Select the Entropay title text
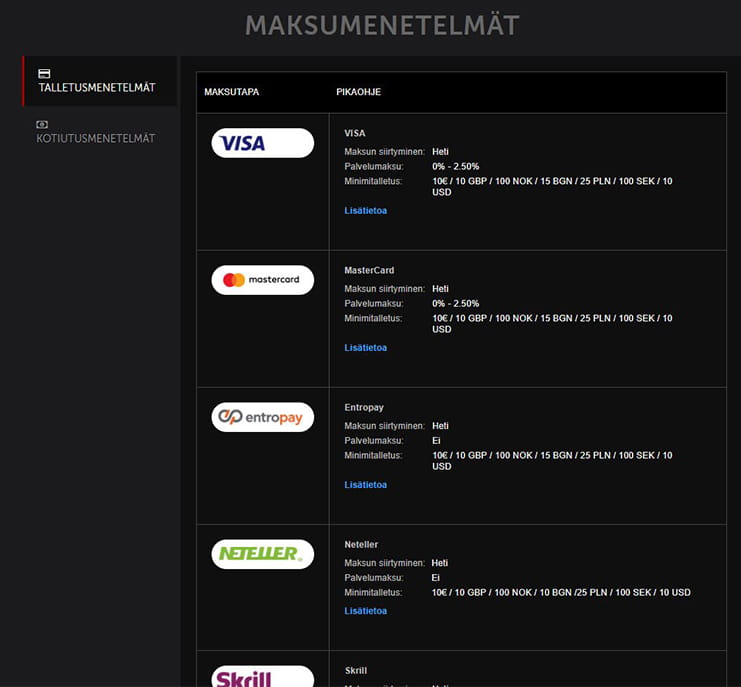The width and height of the screenshot is (741, 687). tap(364, 407)
